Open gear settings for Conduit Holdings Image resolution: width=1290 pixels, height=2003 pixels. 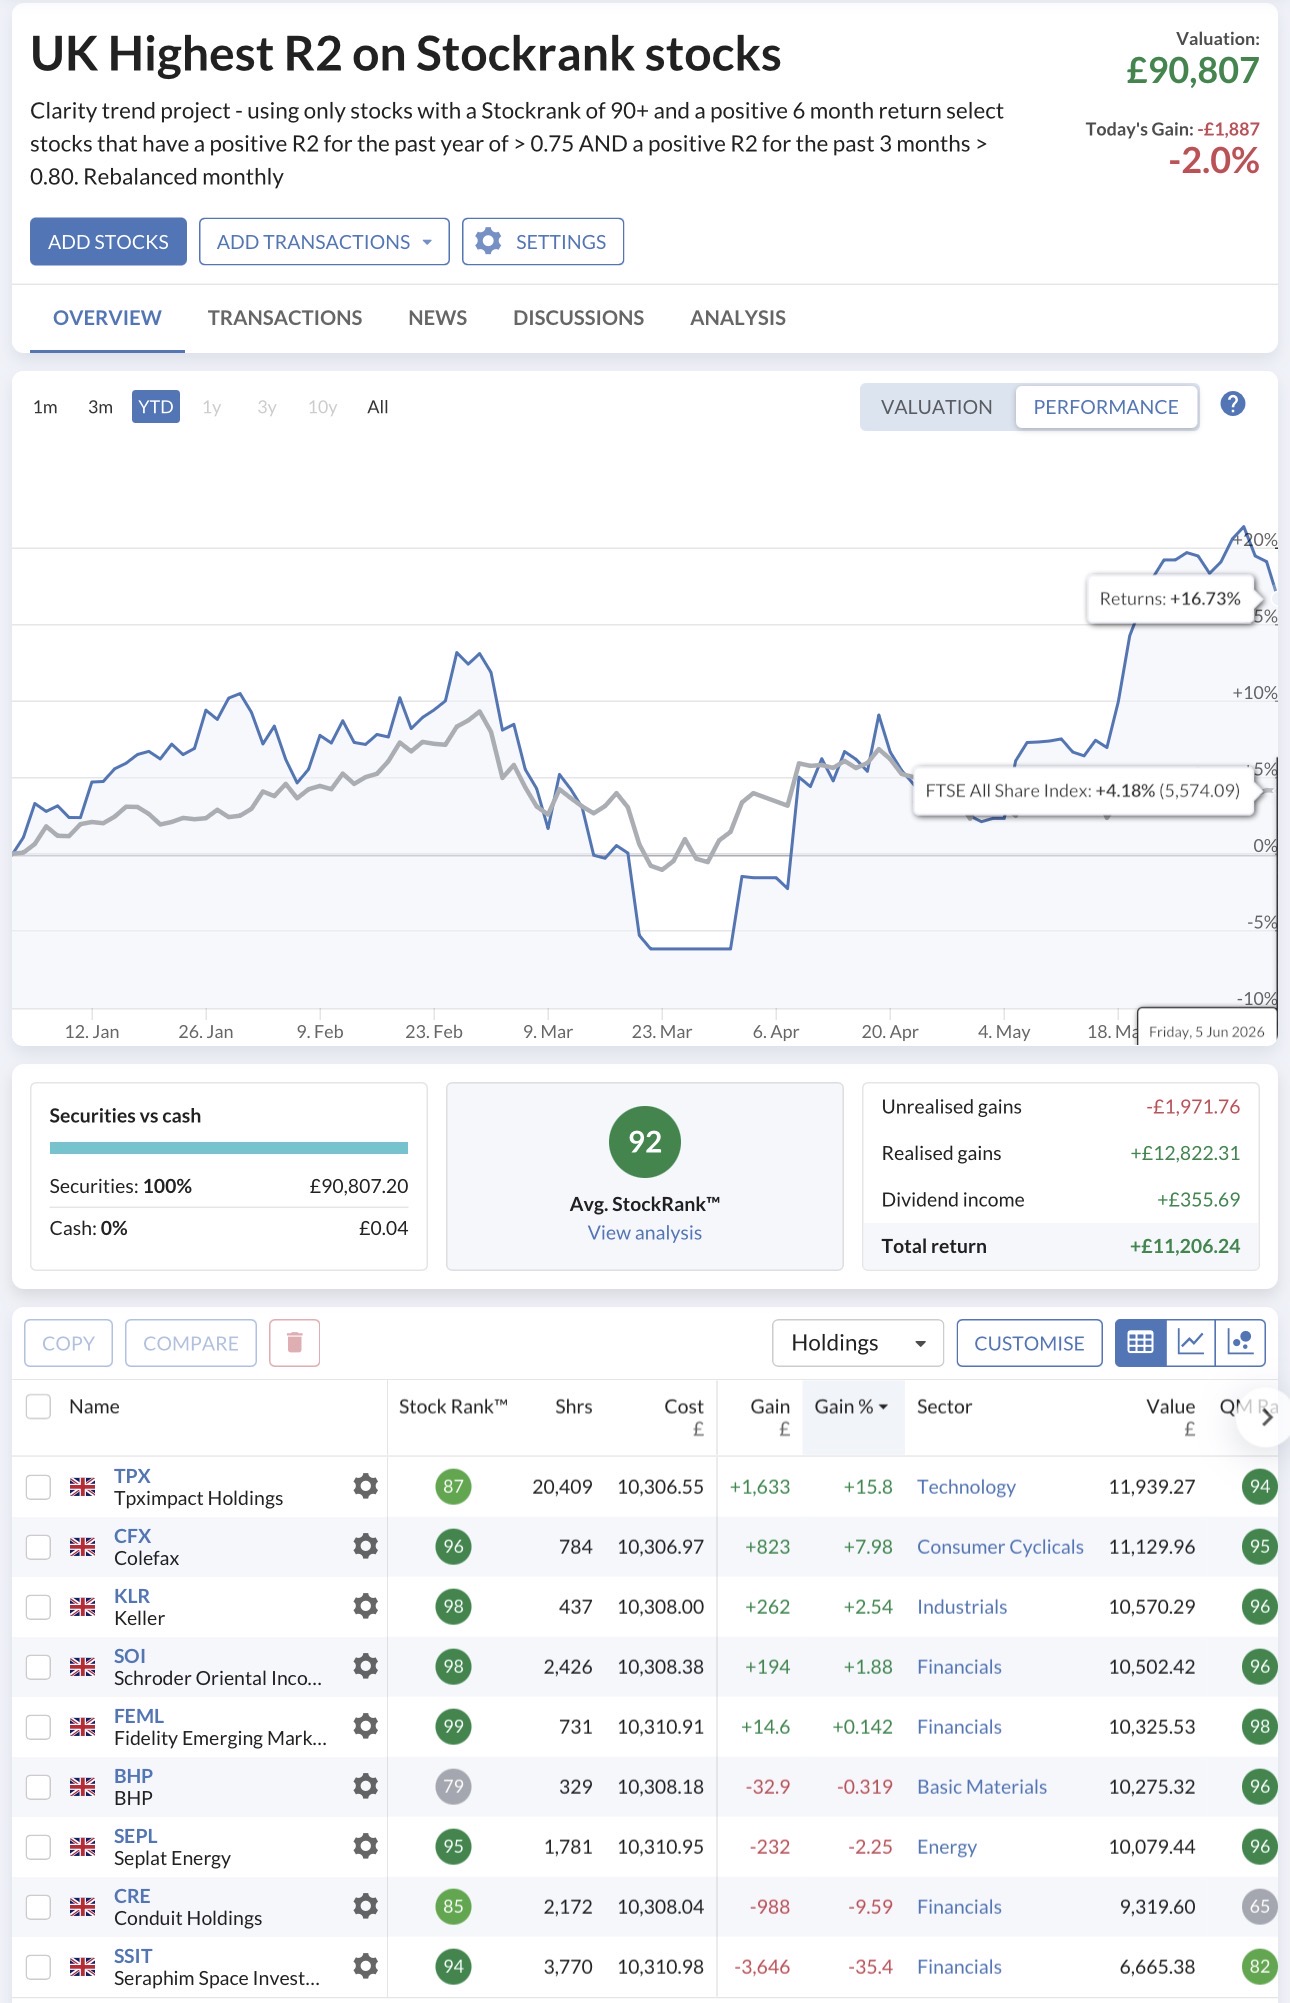point(366,1906)
